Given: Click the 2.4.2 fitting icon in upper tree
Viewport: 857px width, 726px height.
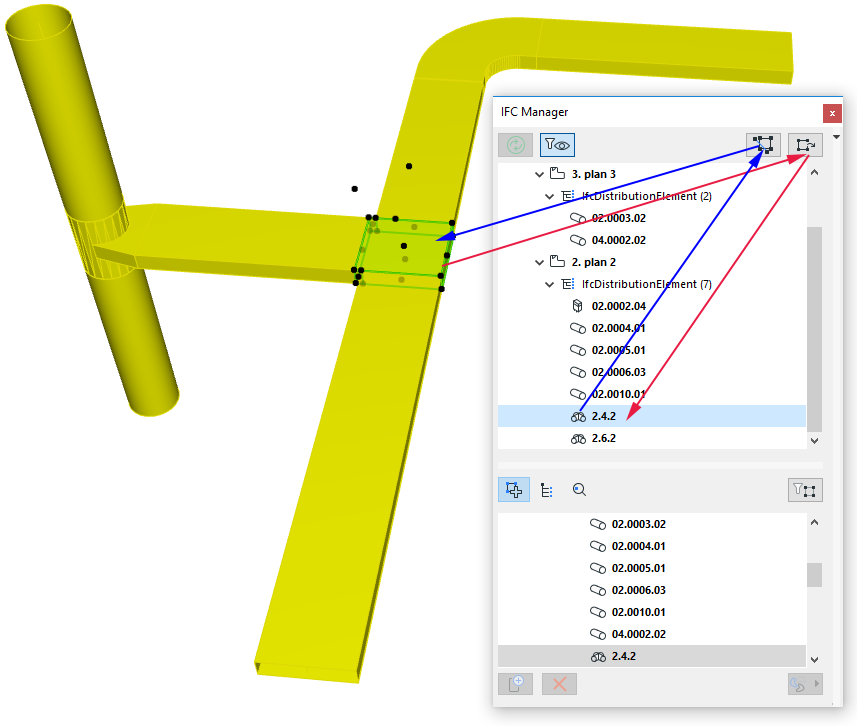Looking at the screenshot, I should pyautogui.click(x=578, y=417).
